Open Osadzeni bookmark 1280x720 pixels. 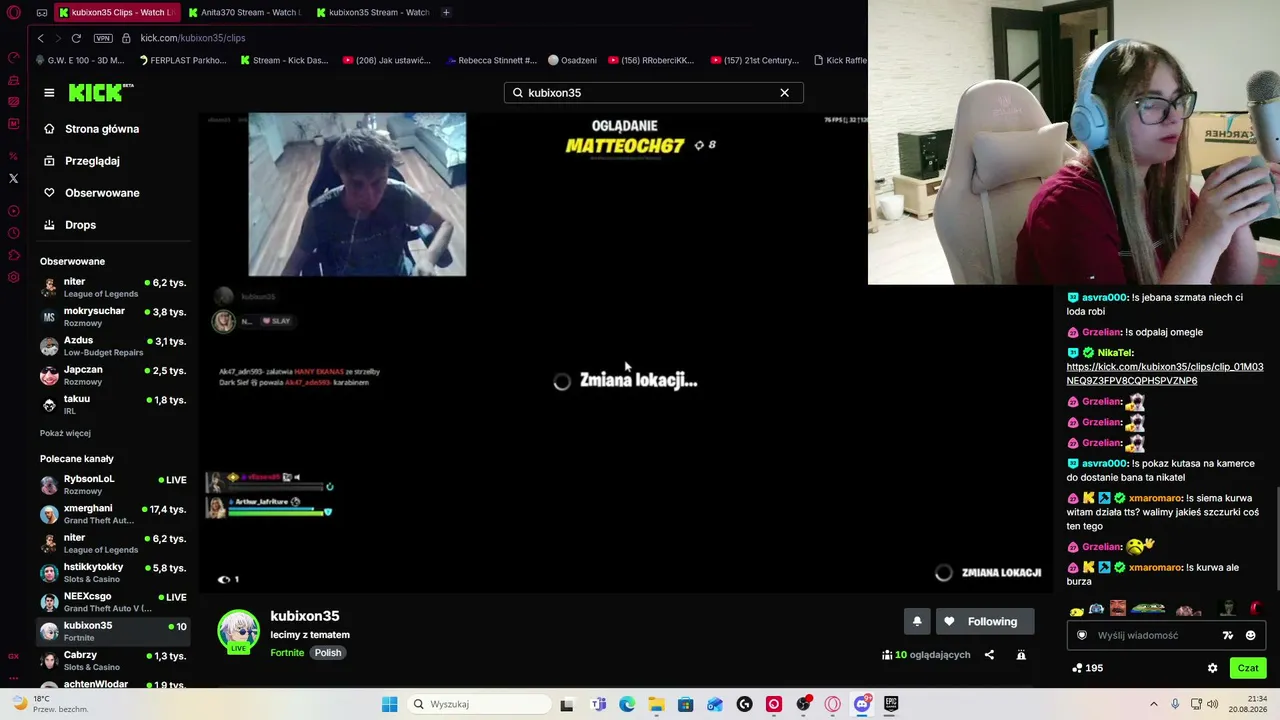tap(572, 60)
